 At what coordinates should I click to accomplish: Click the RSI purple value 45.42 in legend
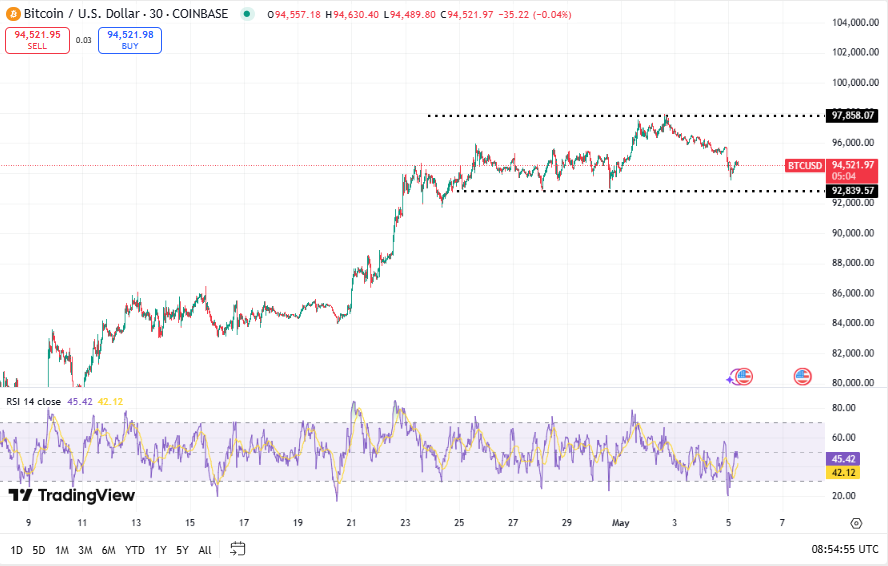point(80,402)
